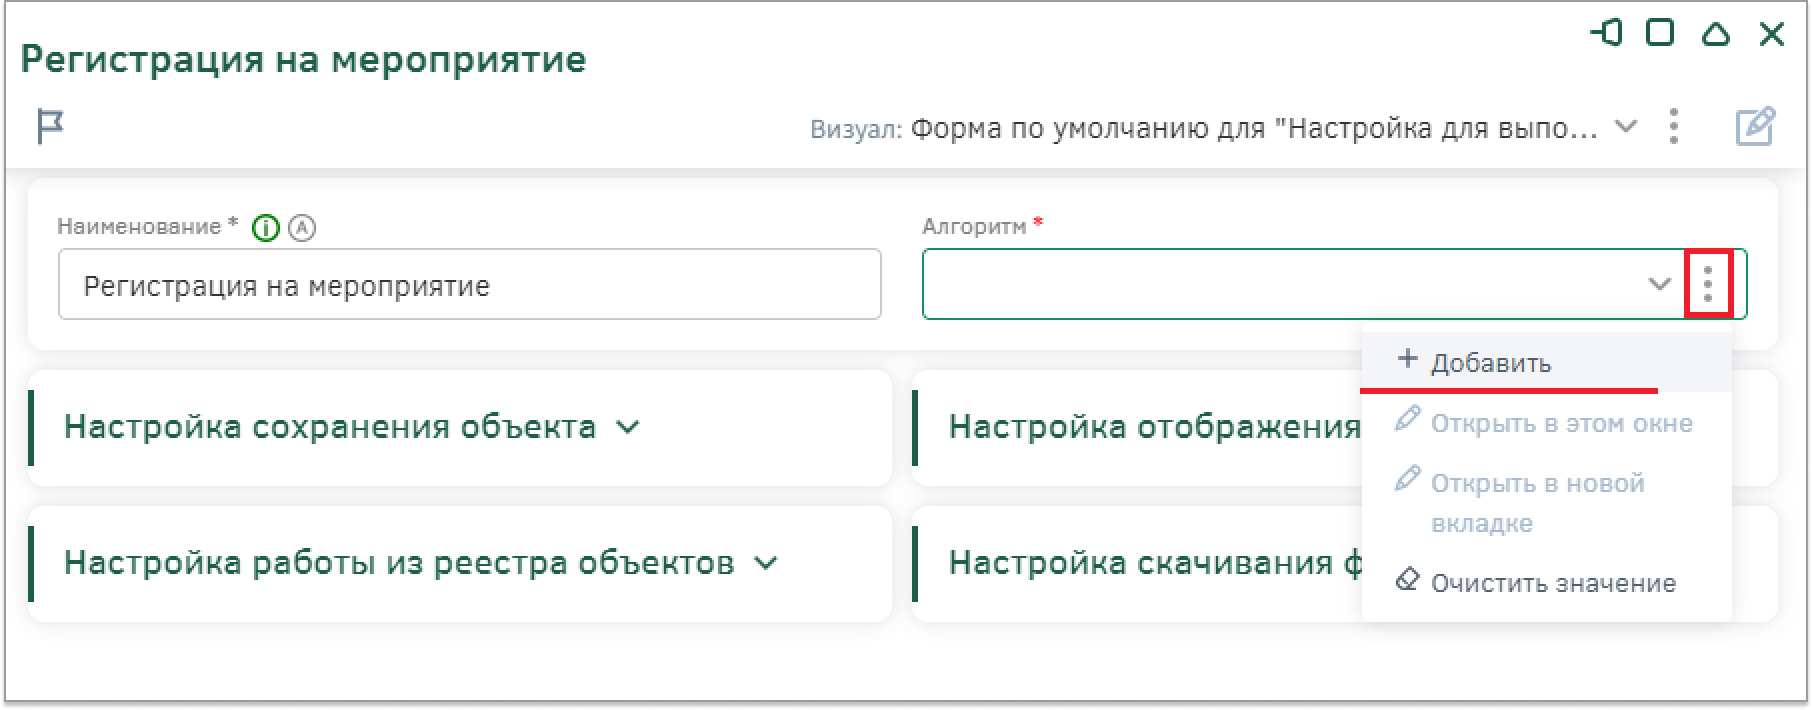Click the green info icon near Наименование

266,229
